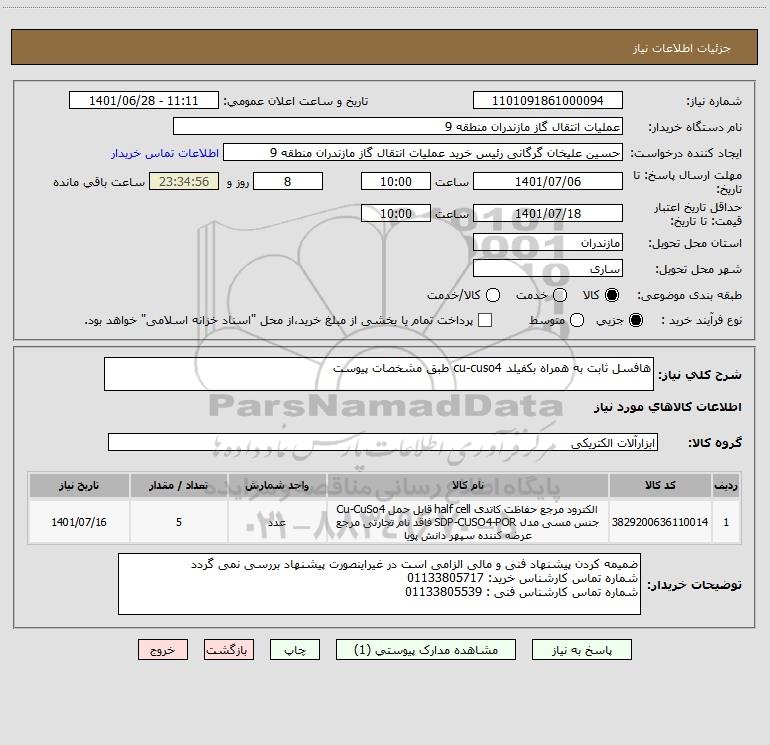
Task: Click the کد کالا column header
Action: pyautogui.click(x=660, y=485)
